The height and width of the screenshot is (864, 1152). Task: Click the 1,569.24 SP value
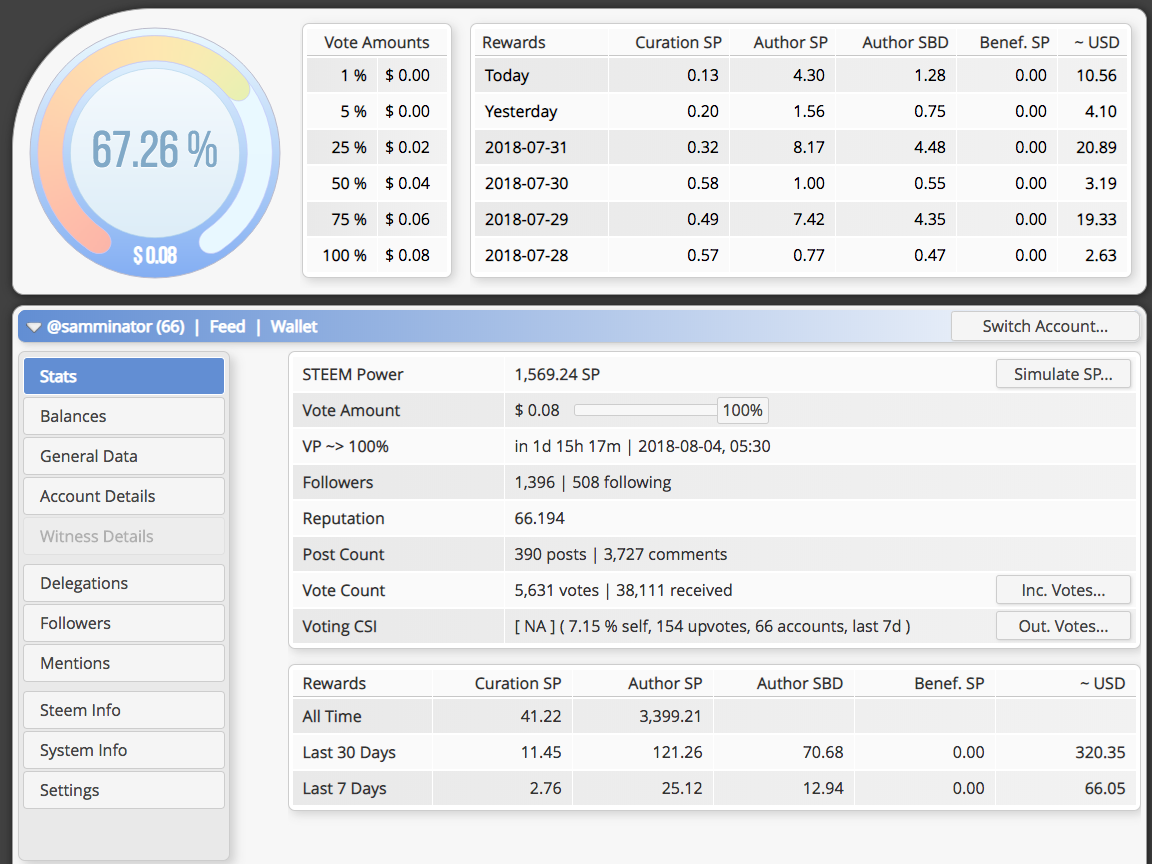coord(557,374)
